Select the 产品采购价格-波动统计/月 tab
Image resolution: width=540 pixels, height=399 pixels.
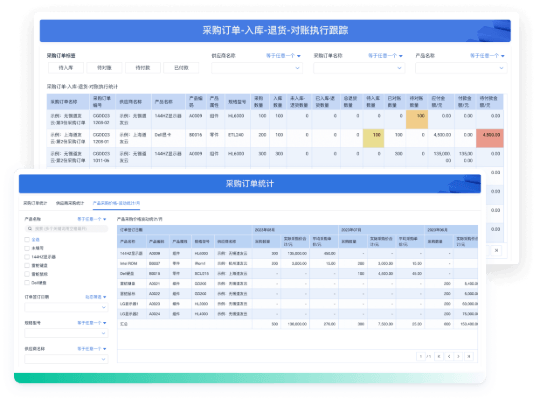click(x=116, y=203)
